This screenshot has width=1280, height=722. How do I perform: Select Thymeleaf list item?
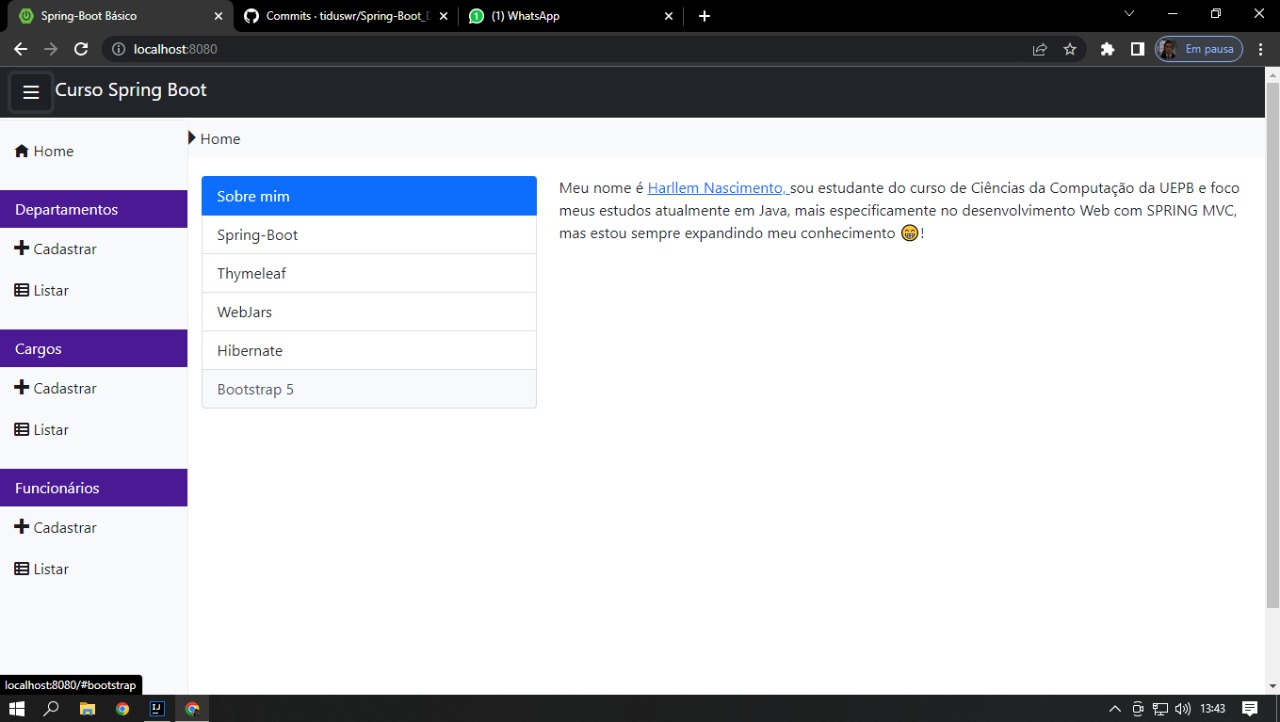tap(369, 273)
